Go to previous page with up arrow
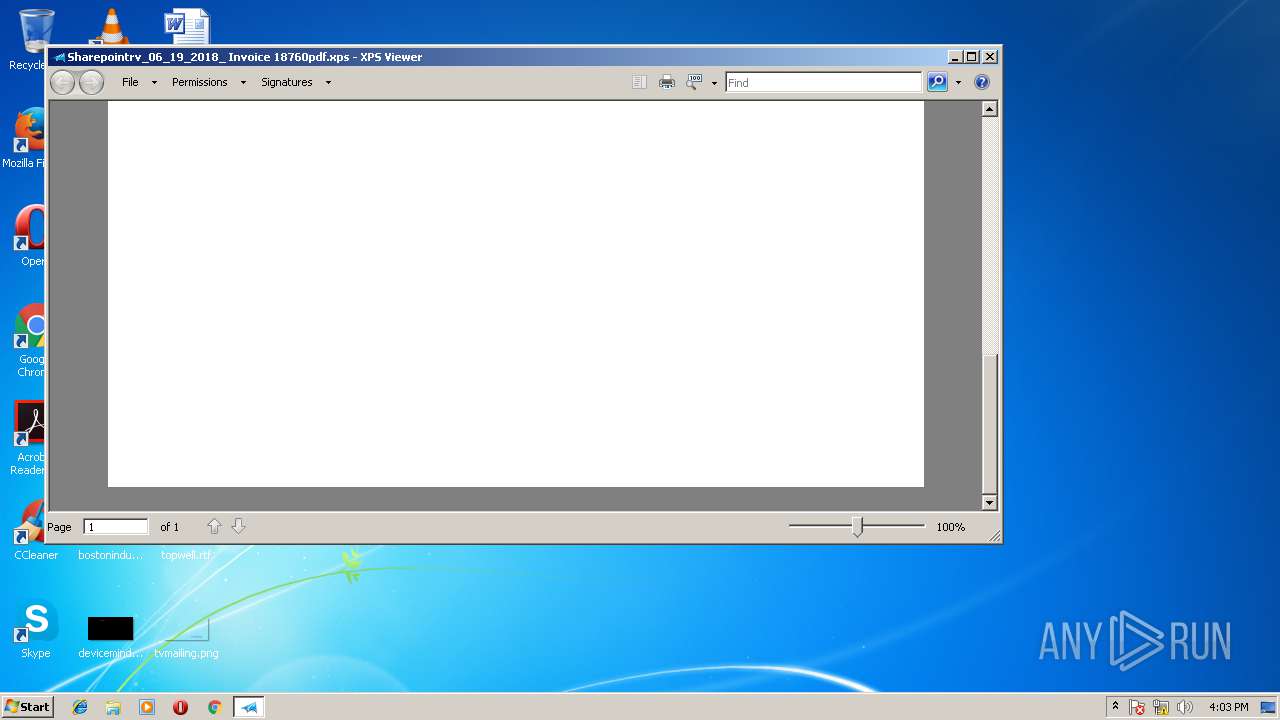 click(214, 526)
